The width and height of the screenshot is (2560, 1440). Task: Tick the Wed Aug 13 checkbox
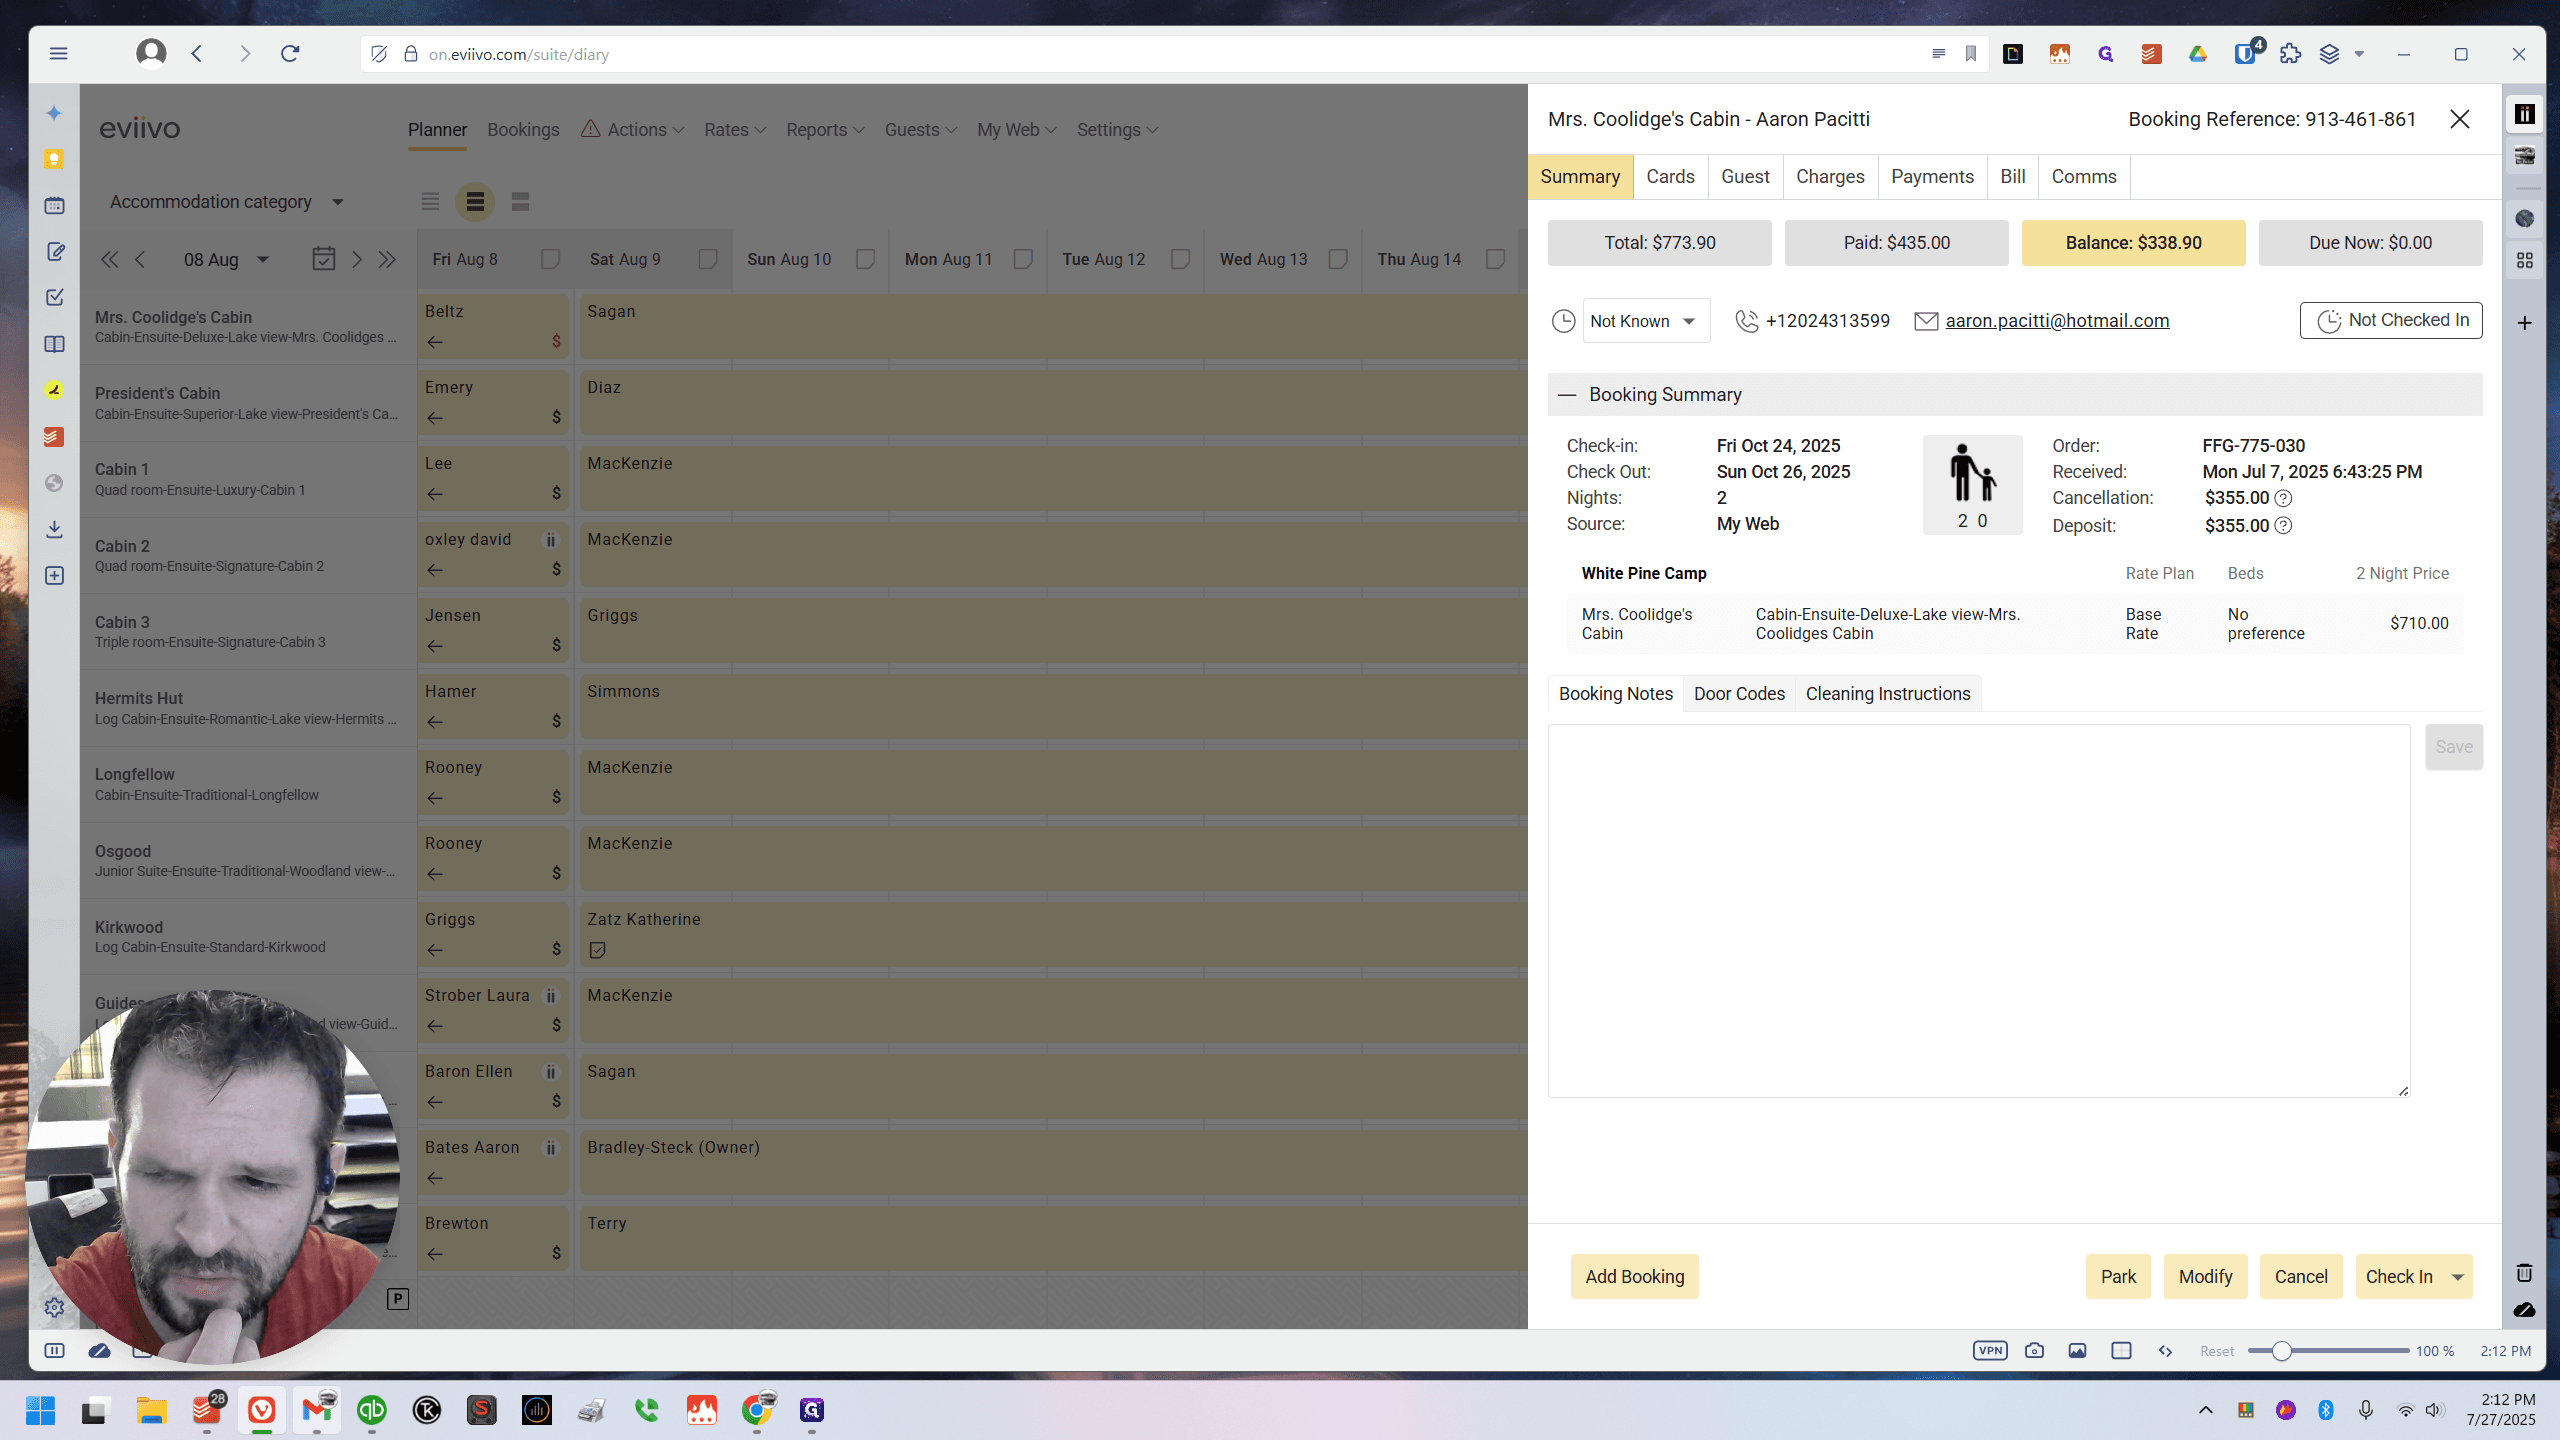click(x=1338, y=259)
